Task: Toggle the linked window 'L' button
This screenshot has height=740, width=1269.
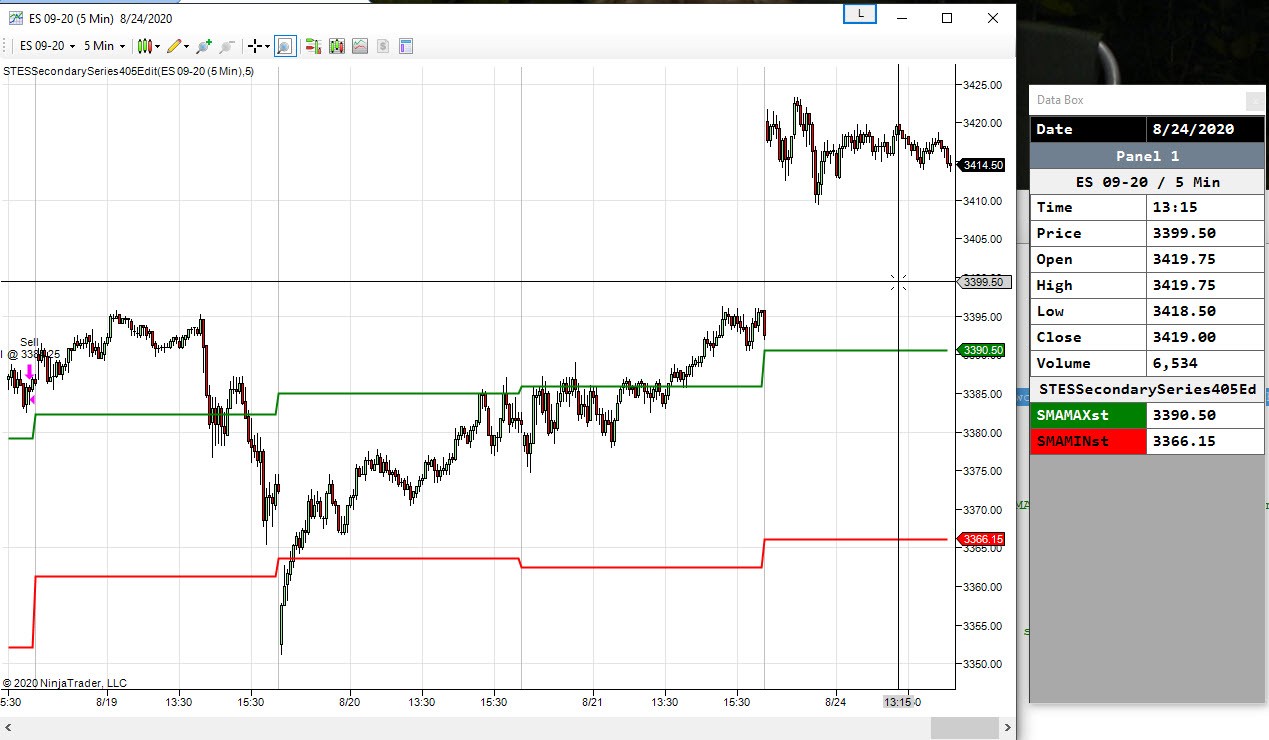Action: 858,13
